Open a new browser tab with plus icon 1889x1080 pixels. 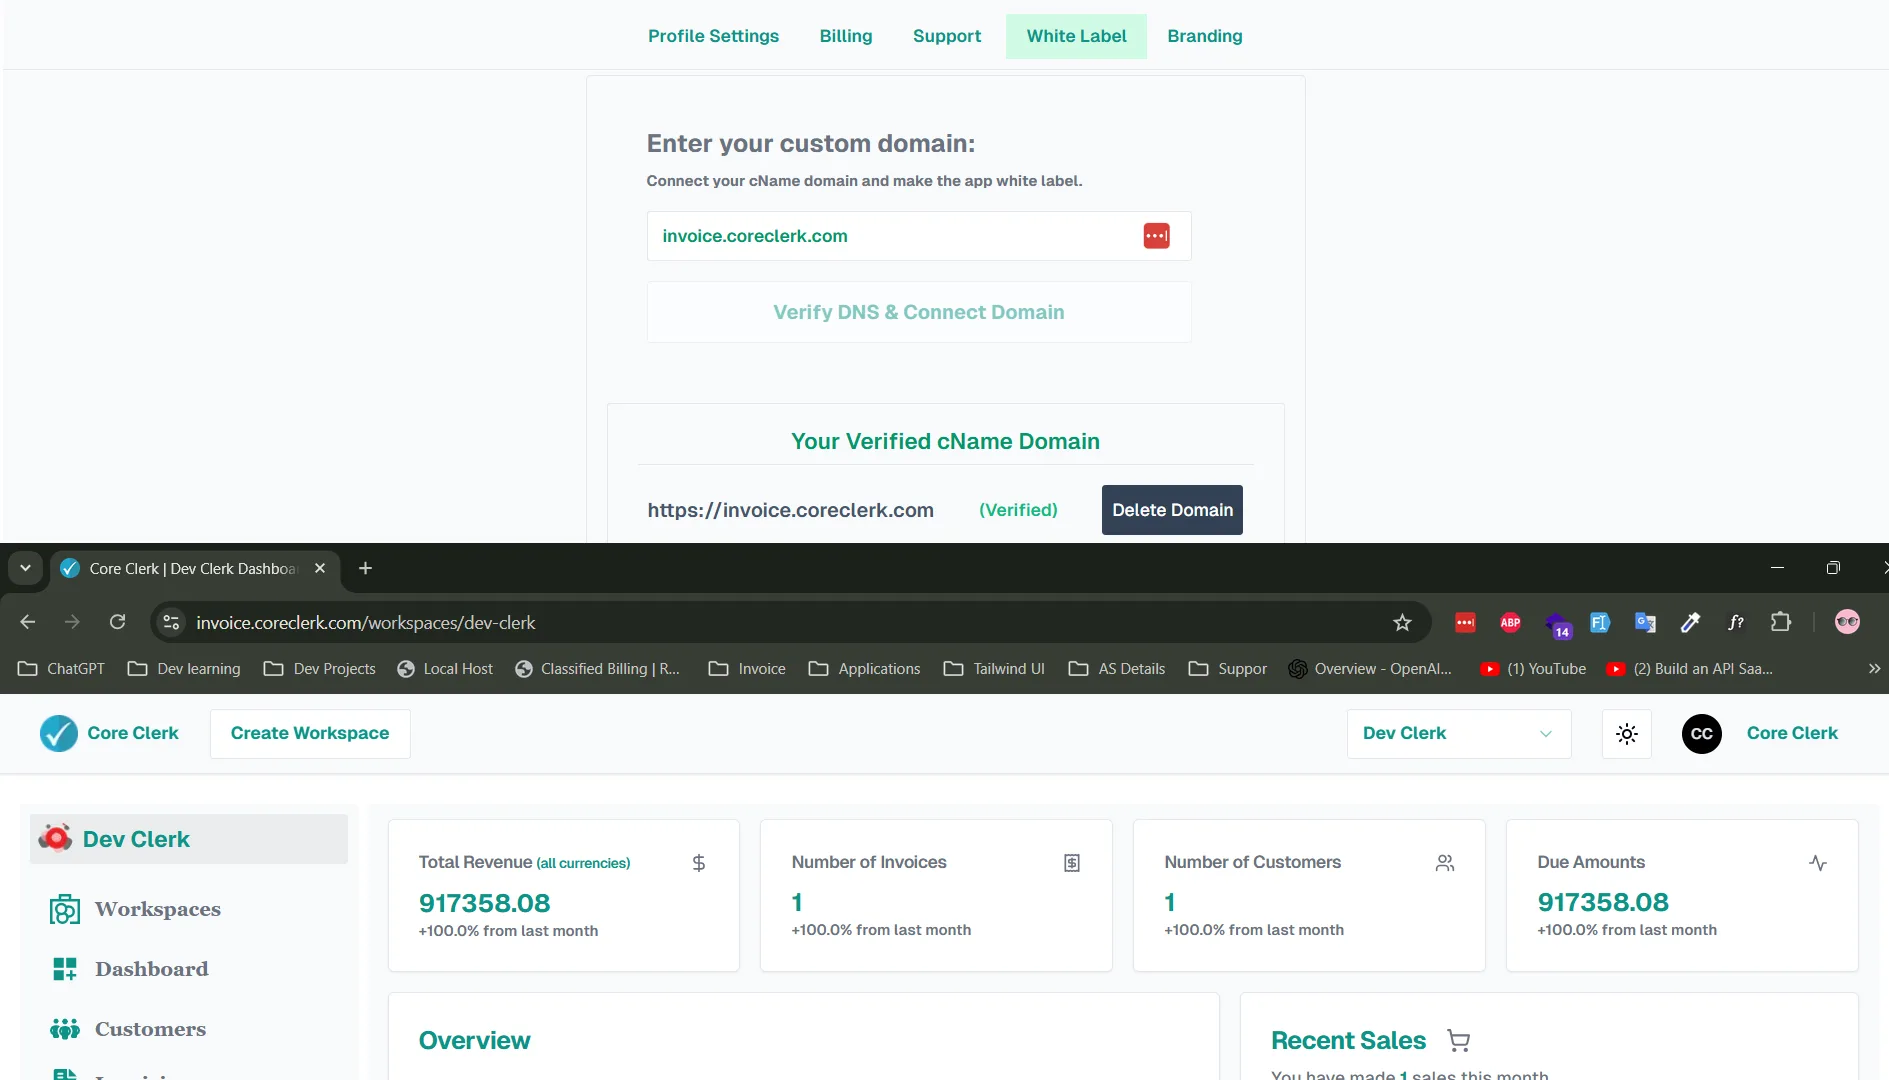point(366,568)
